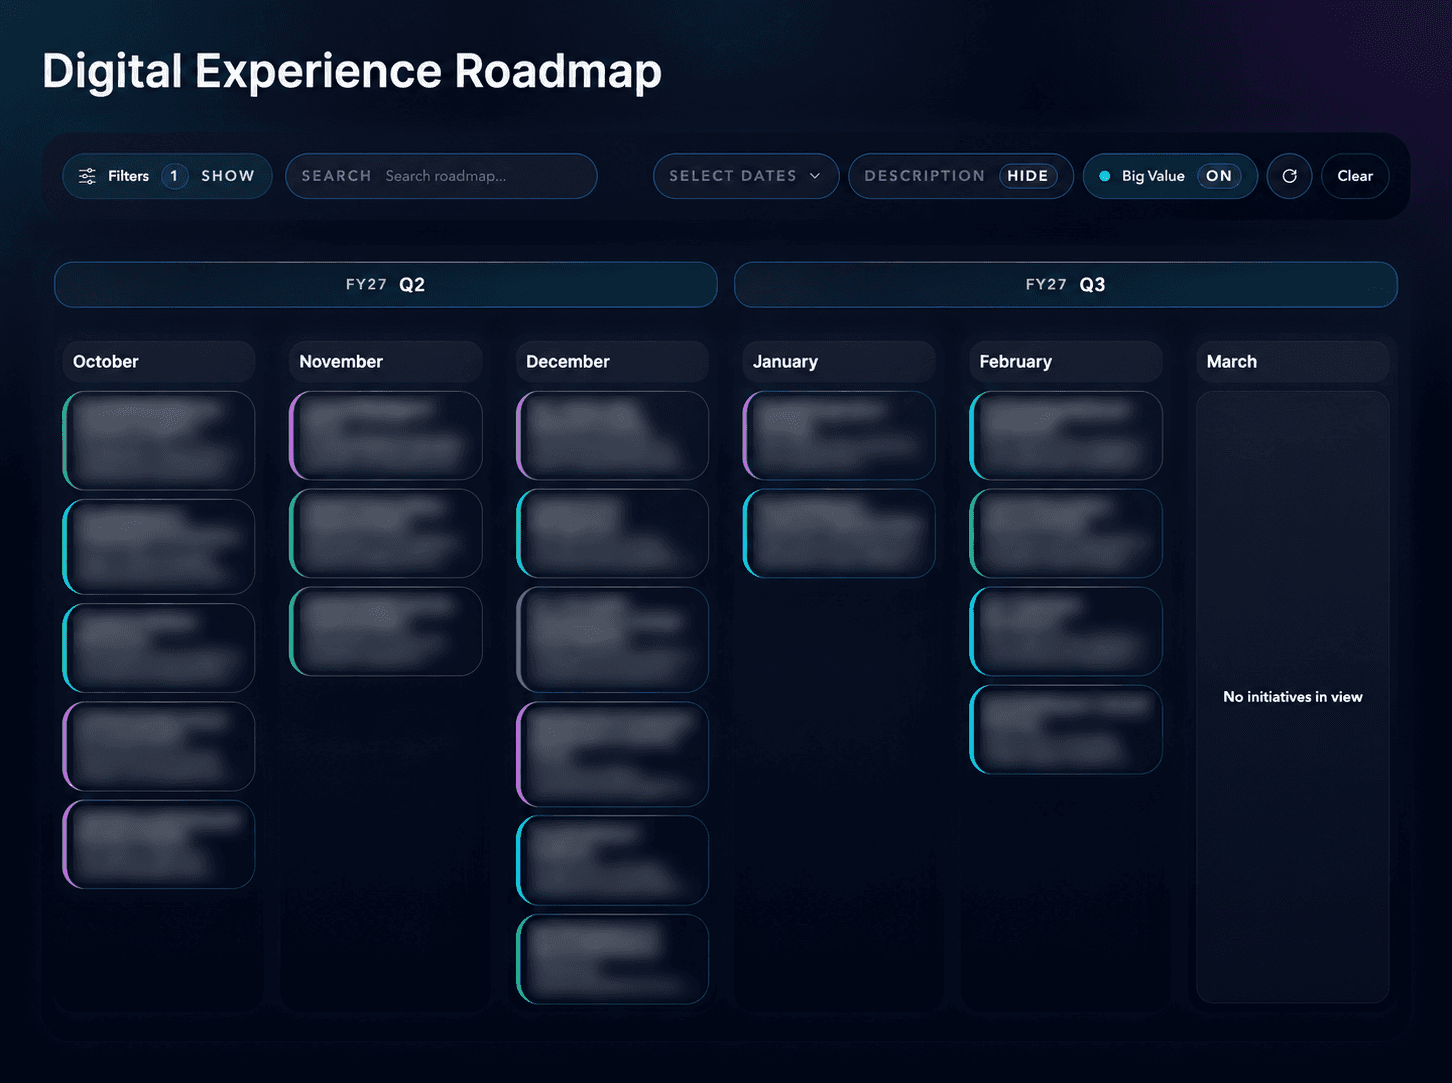
Task: Open the last initiative card under February
Action: (1066, 729)
